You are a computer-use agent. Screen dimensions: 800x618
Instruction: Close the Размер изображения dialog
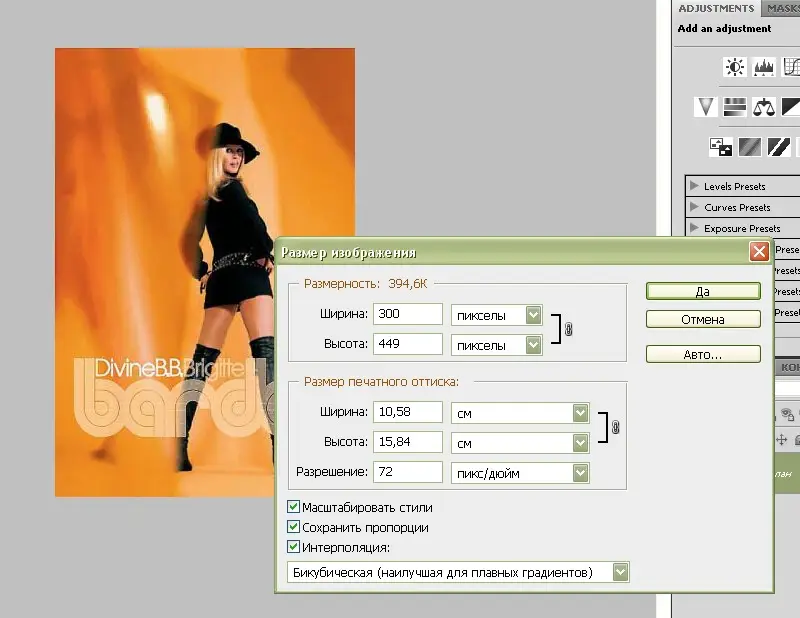[759, 252]
